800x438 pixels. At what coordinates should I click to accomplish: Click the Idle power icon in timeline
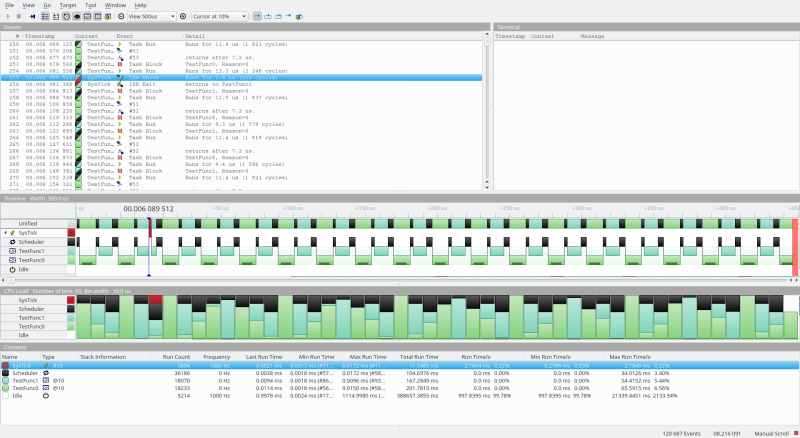coord(12,270)
